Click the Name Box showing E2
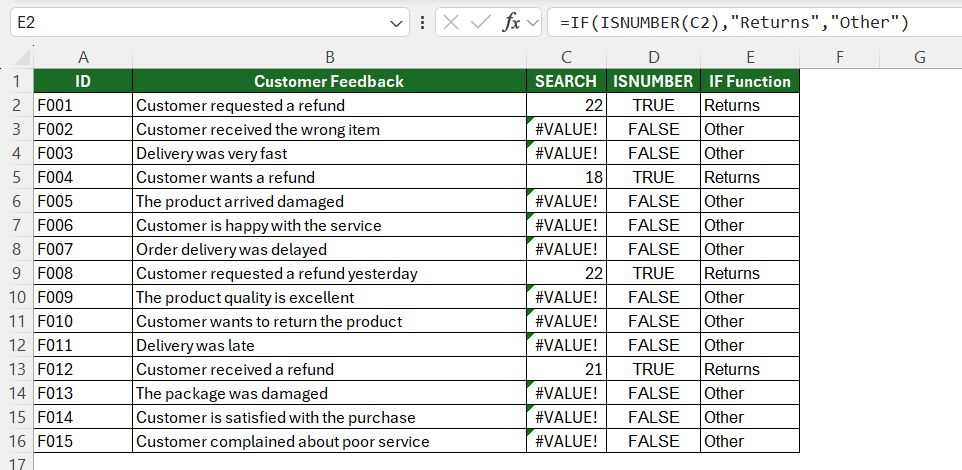The image size is (962, 470). point(209,23)
